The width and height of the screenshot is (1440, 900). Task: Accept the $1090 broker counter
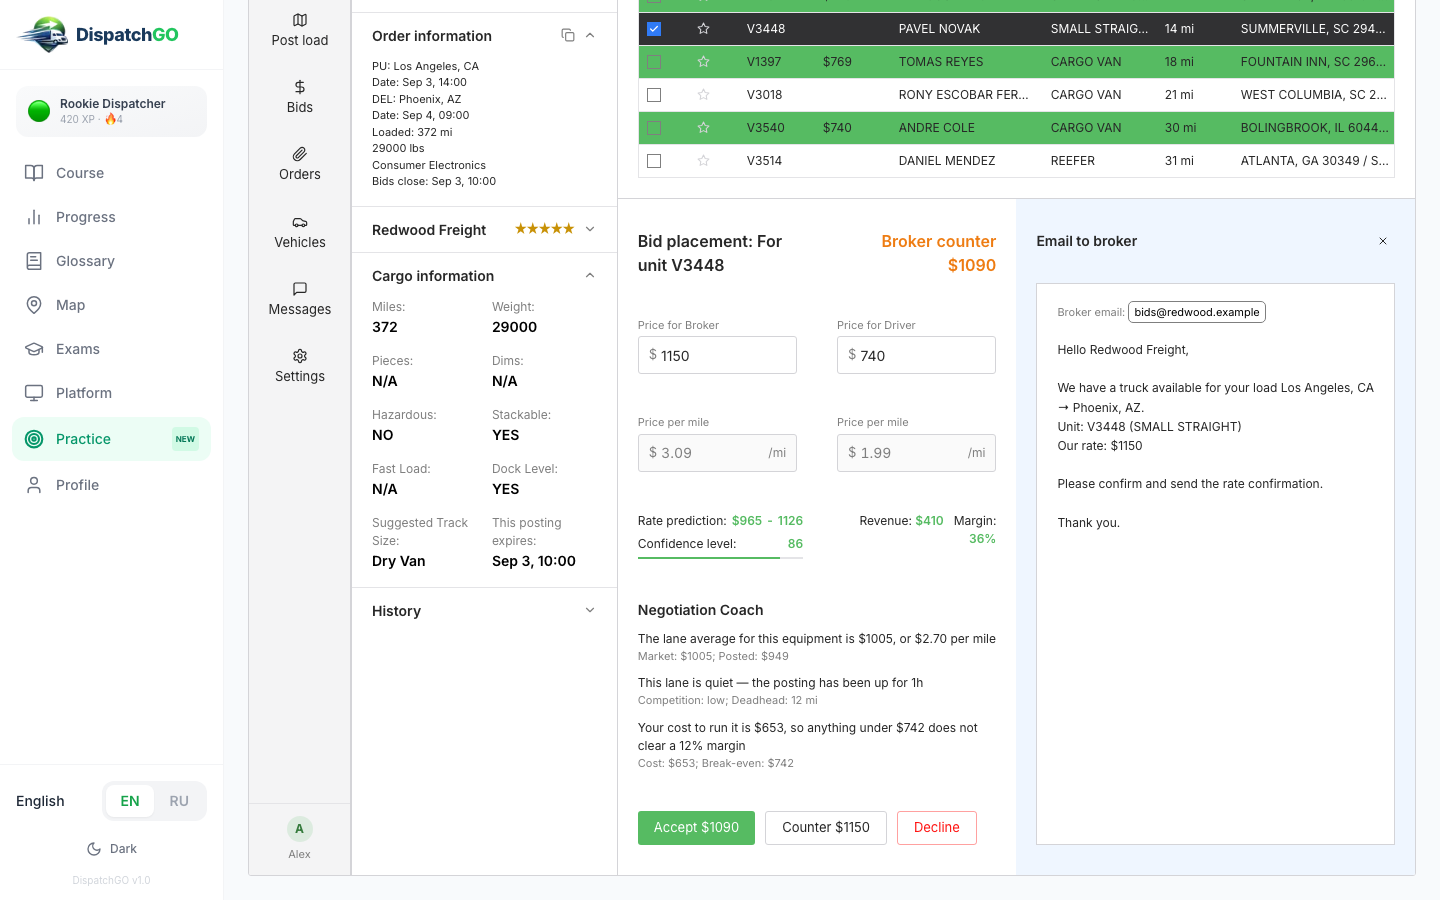click(x=696, y=828)
